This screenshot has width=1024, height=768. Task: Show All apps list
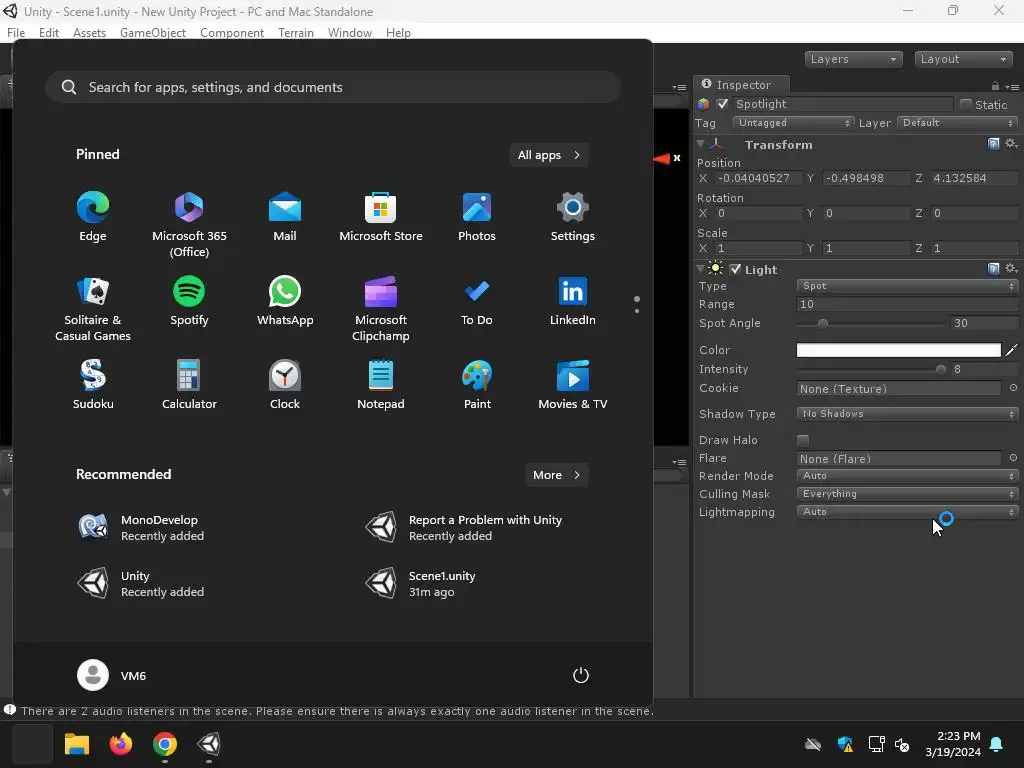(549, 155)
